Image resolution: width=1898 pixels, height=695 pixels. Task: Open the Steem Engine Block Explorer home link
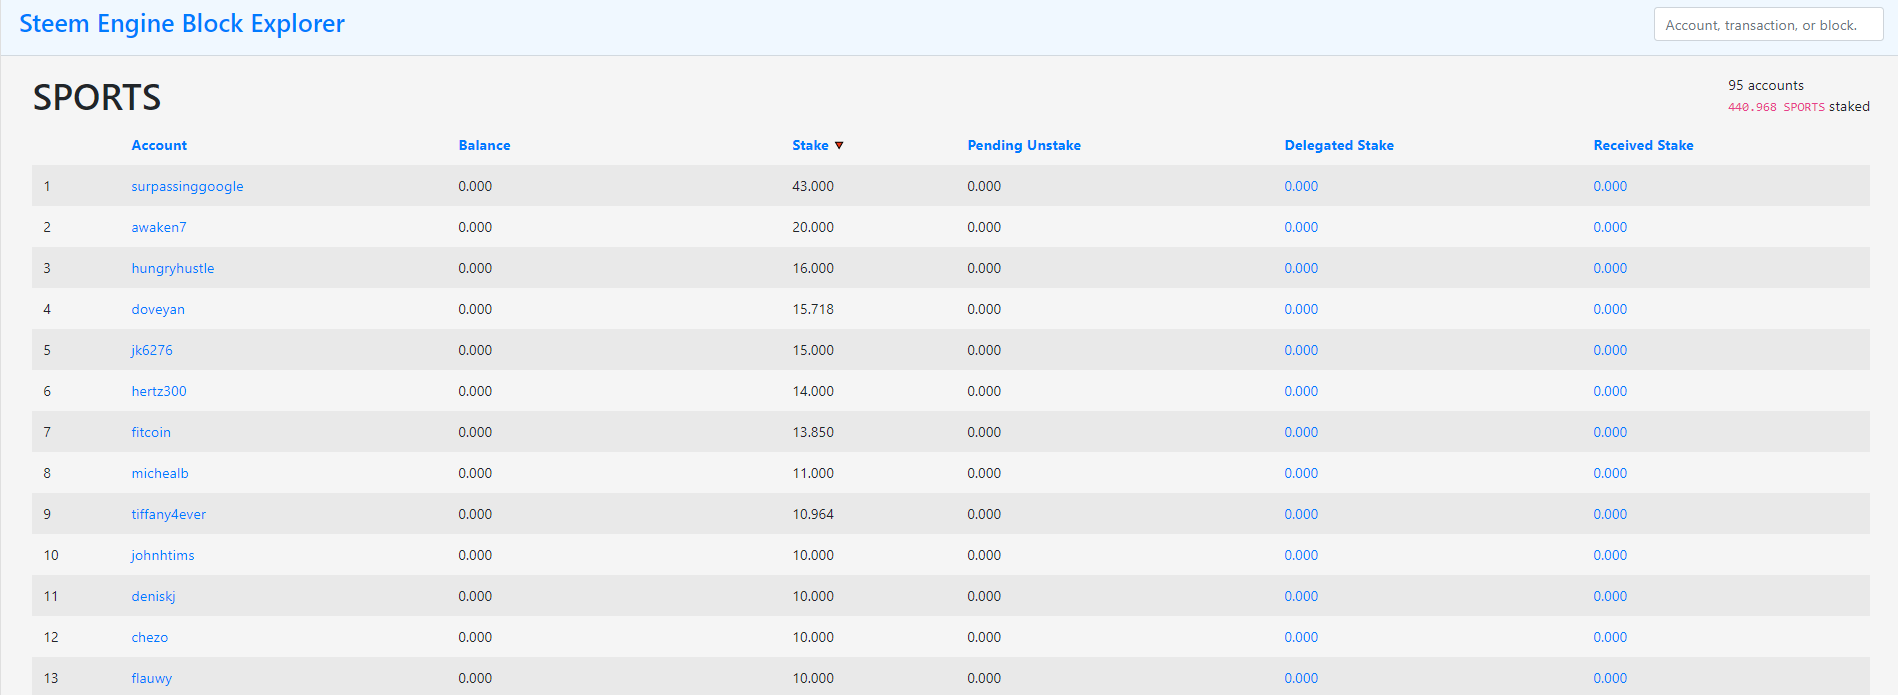pos(182,24)
